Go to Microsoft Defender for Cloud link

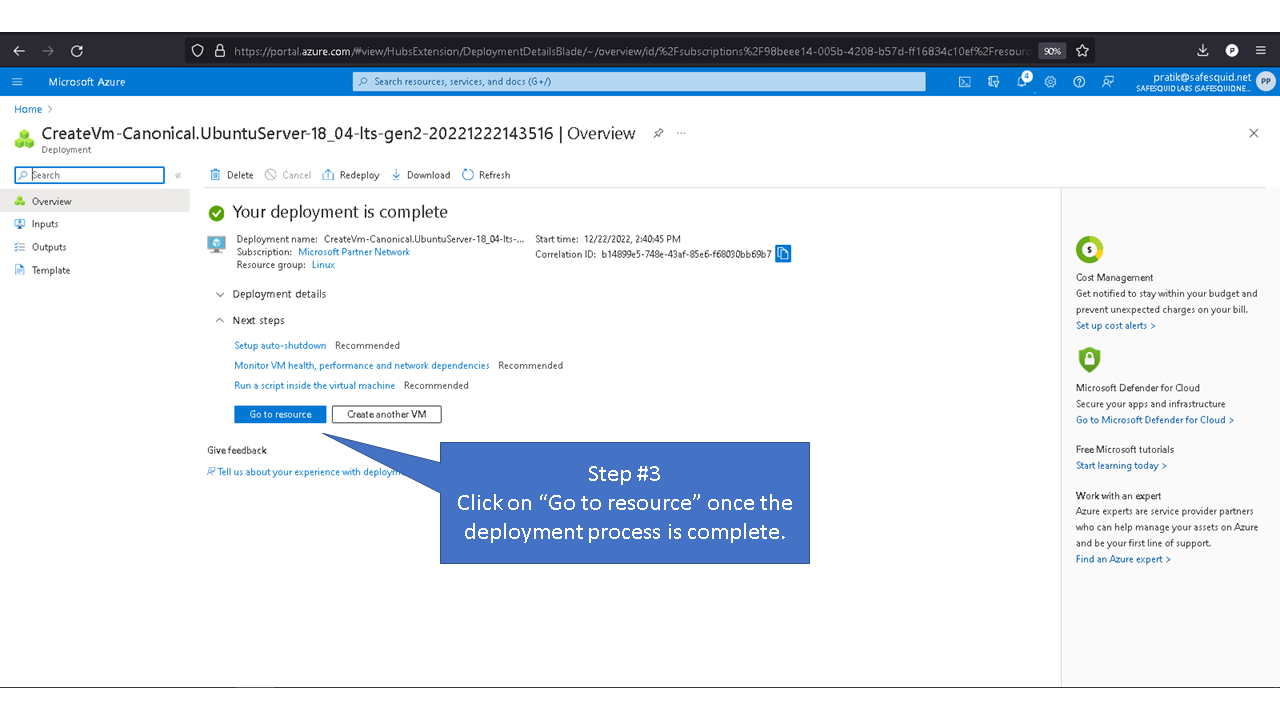pyautogui.click(x=1155, y=420)
